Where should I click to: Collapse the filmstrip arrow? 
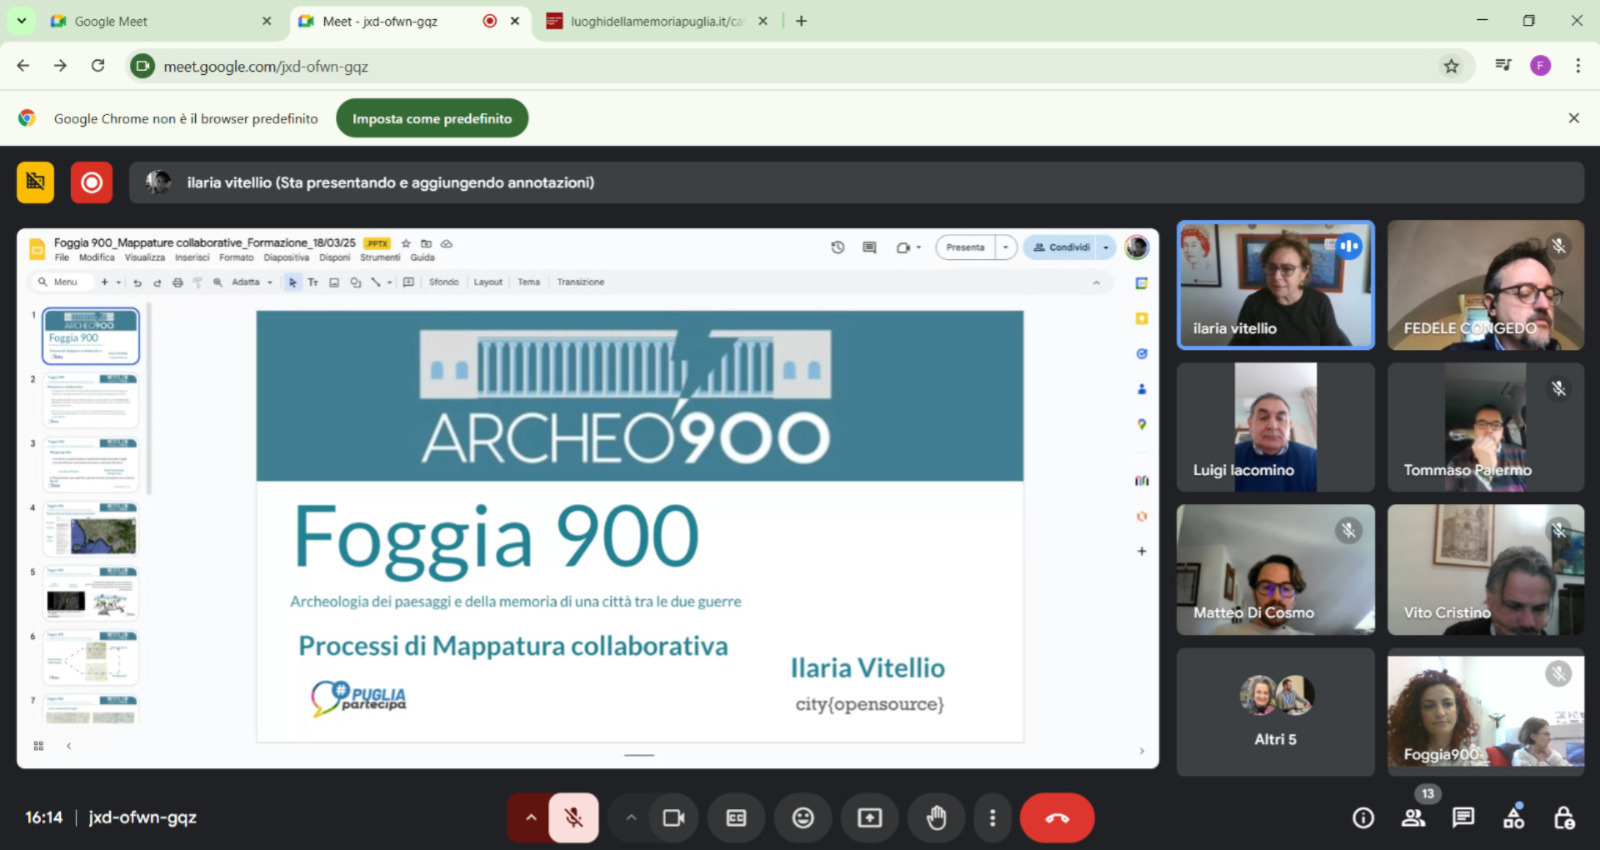(69, 746)
